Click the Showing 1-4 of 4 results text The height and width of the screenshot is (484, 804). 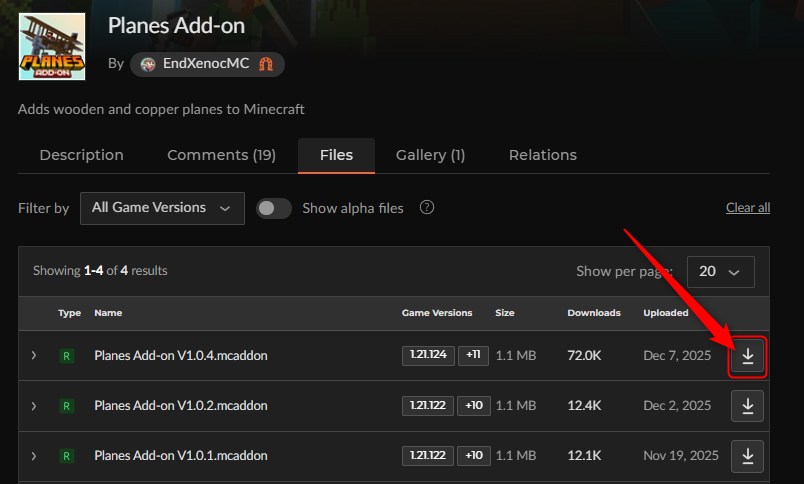[100, 271]
